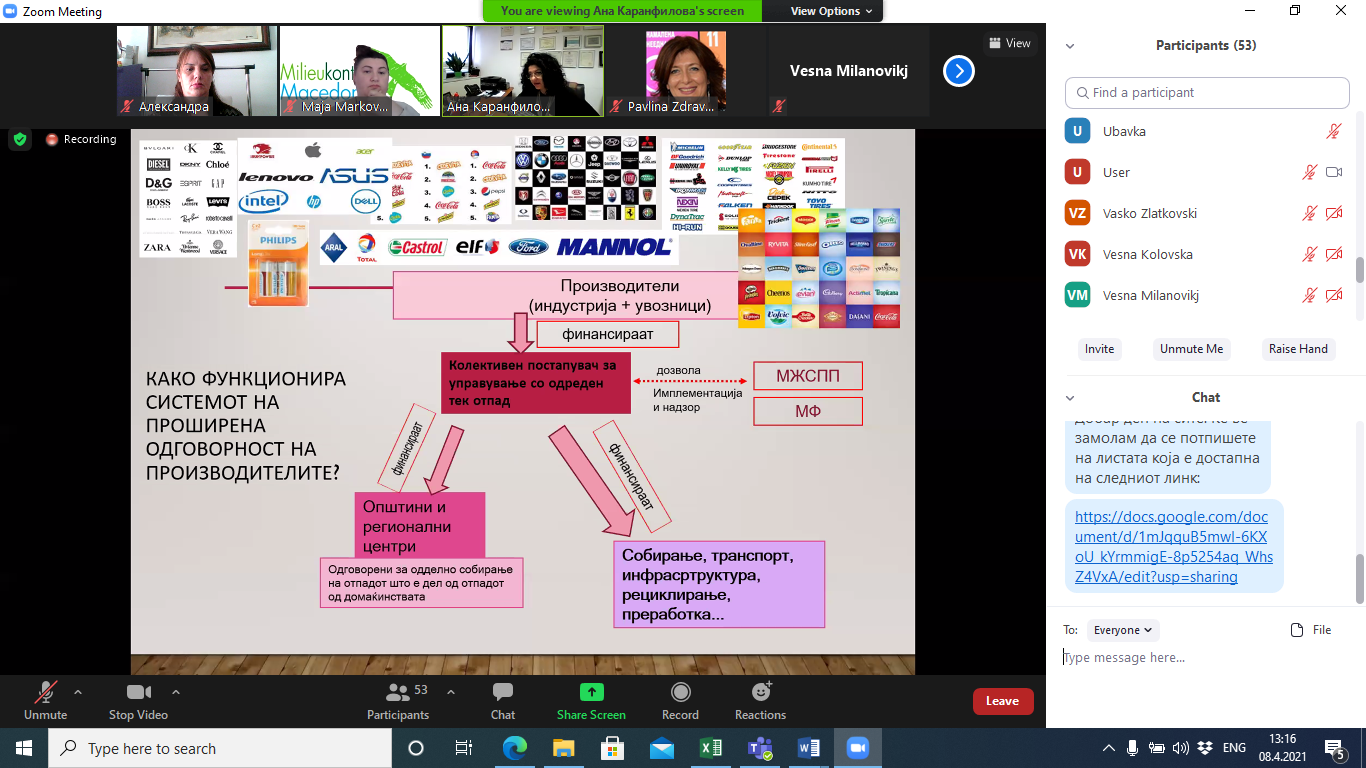Image resolution: width=1366 pixels, height=768 pixels.
Task: Start Record in the meeting toolbar
Action: [680, 700]
